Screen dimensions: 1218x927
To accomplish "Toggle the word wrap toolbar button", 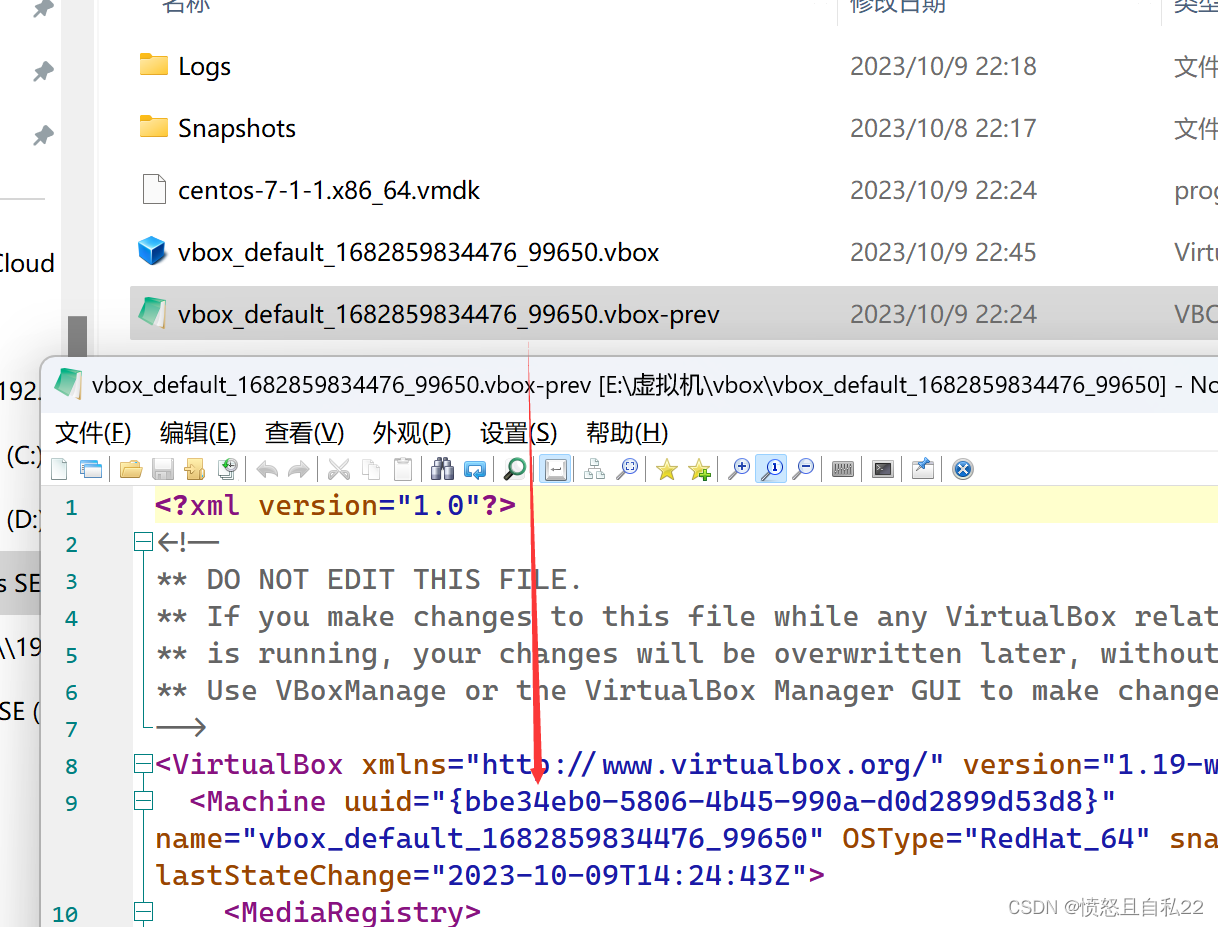I will pyautogui.click(x=555, y=469).
